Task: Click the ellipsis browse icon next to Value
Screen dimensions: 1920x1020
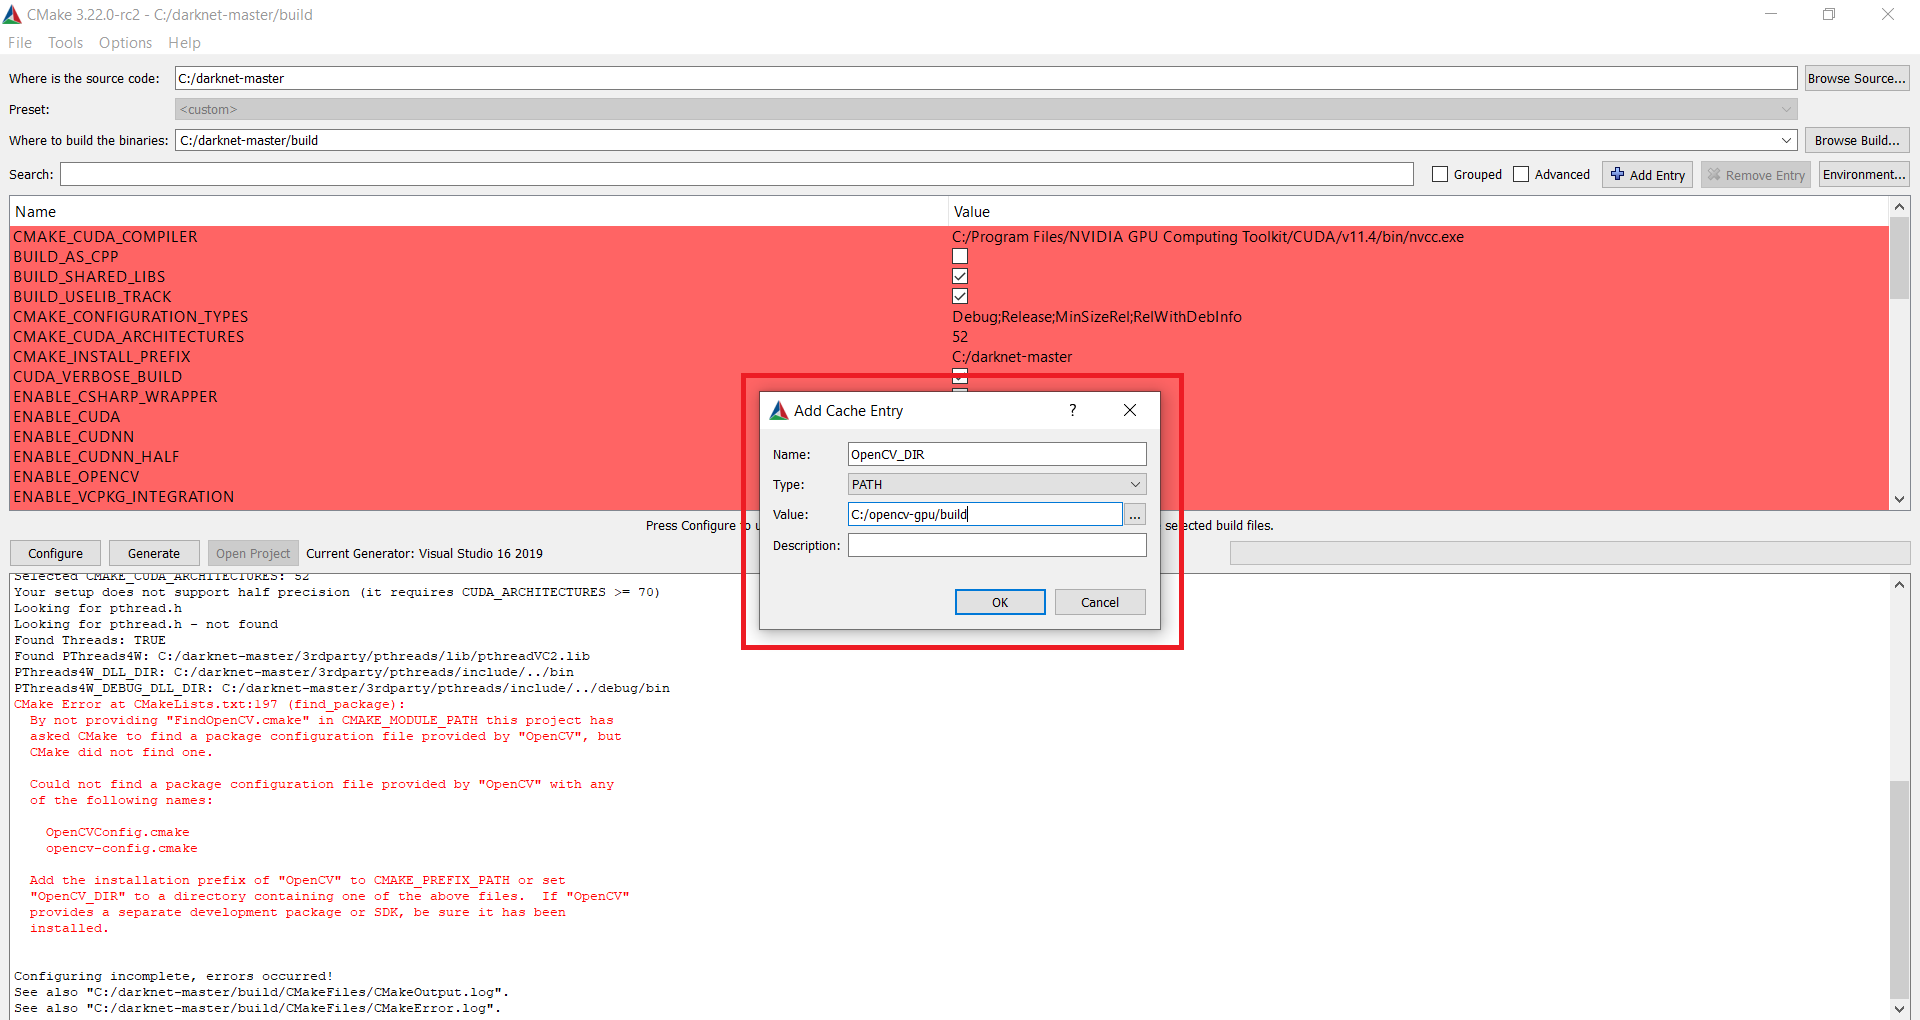Action: point(1134,514)
